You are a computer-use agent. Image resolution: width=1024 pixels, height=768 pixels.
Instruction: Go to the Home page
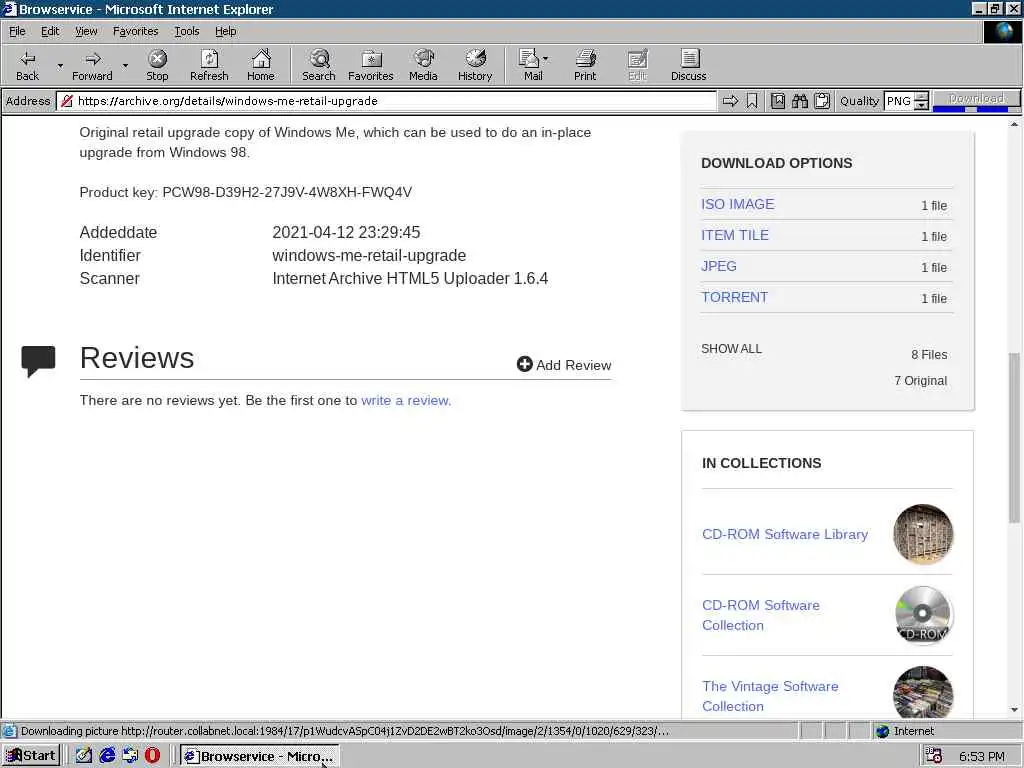pos(261,65)
